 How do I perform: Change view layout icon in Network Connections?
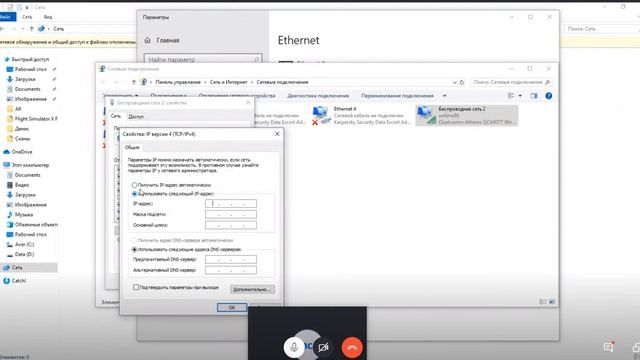pos(511,96)
